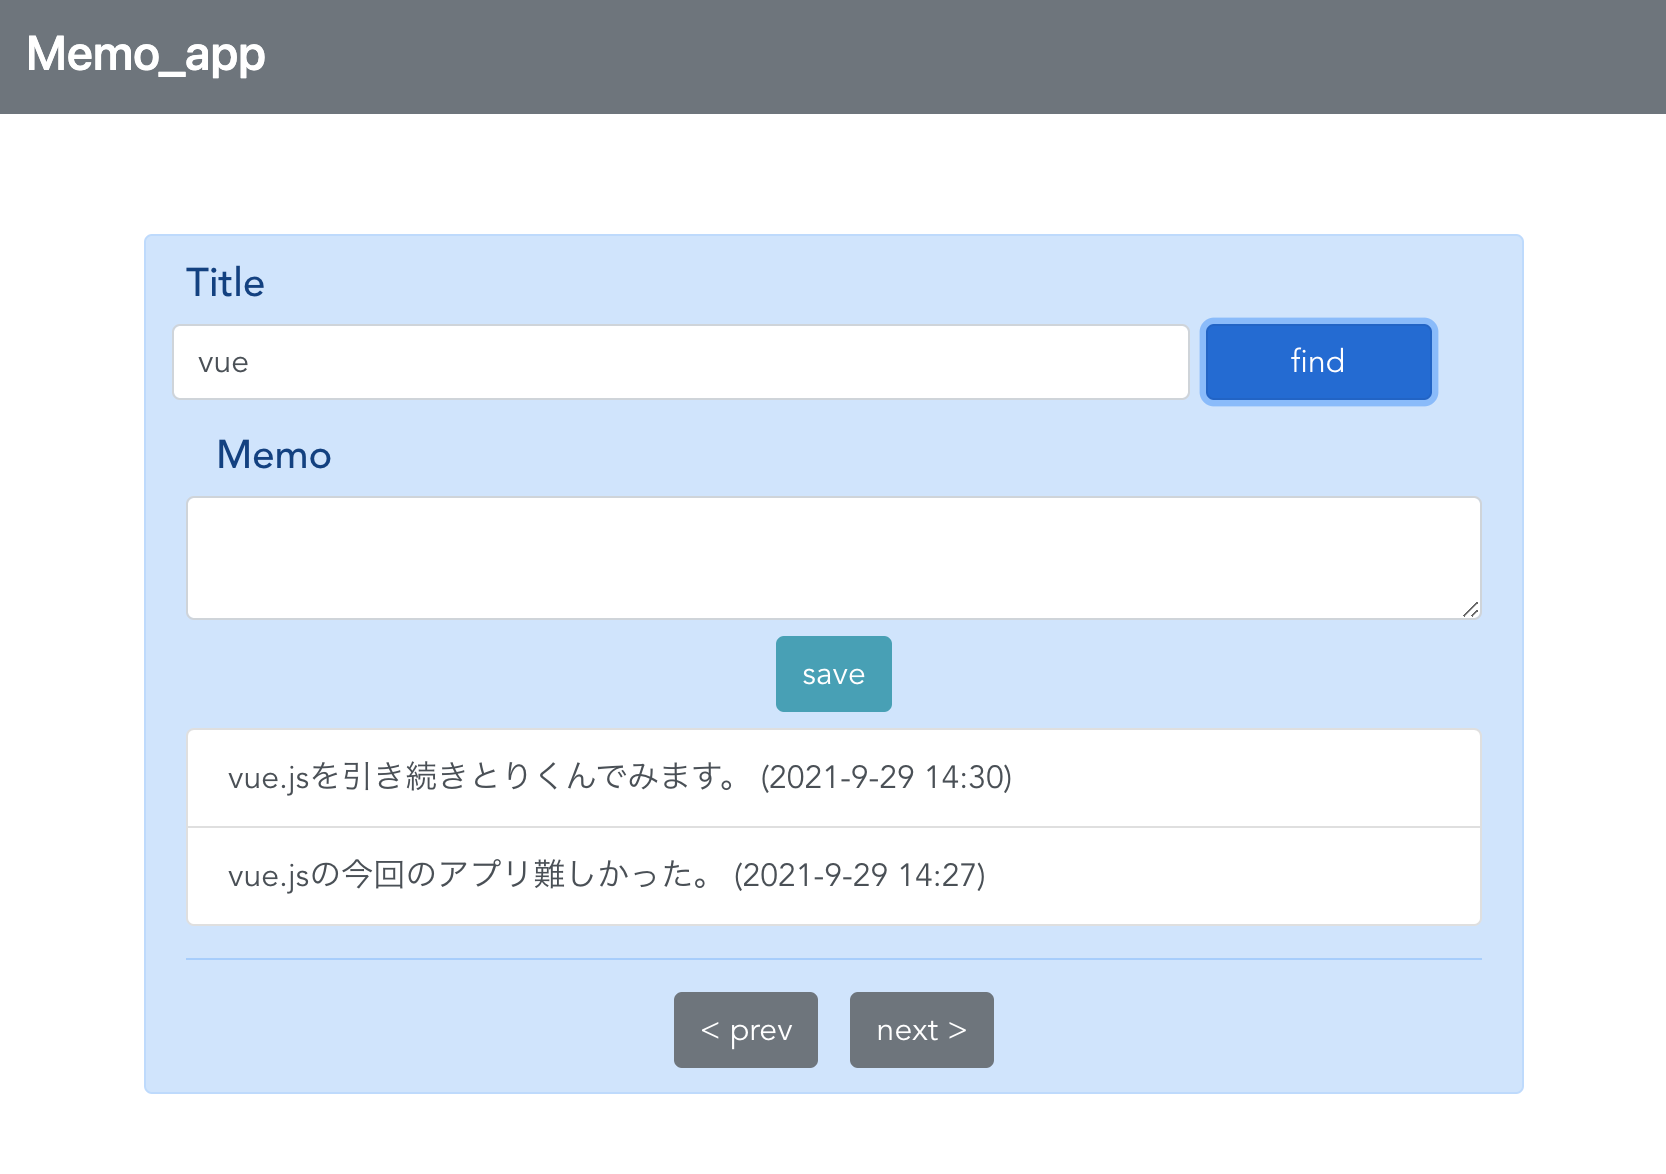This screenshot has width=1666, height=1174.
Task: Click the Title label
Action: [x=225, y=283]
